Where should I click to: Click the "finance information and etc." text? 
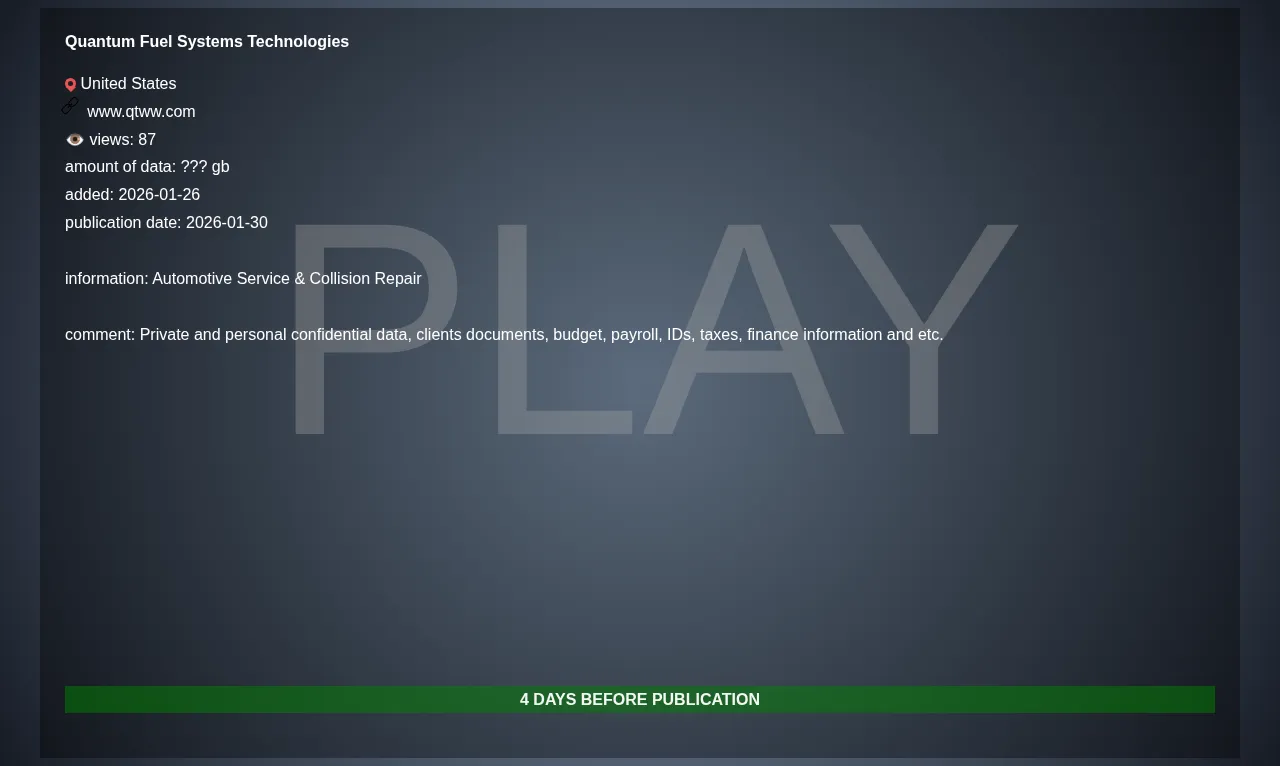pos(845,335)
